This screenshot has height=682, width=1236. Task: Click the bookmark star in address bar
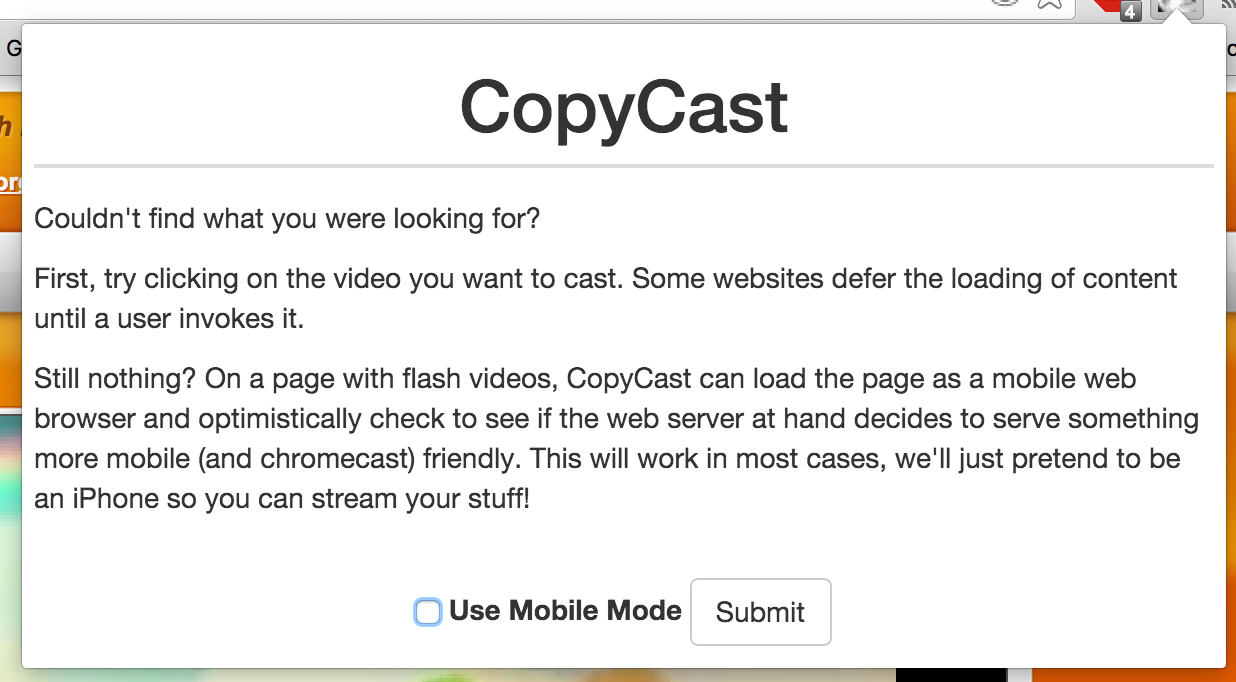[x=1049, y=5]
